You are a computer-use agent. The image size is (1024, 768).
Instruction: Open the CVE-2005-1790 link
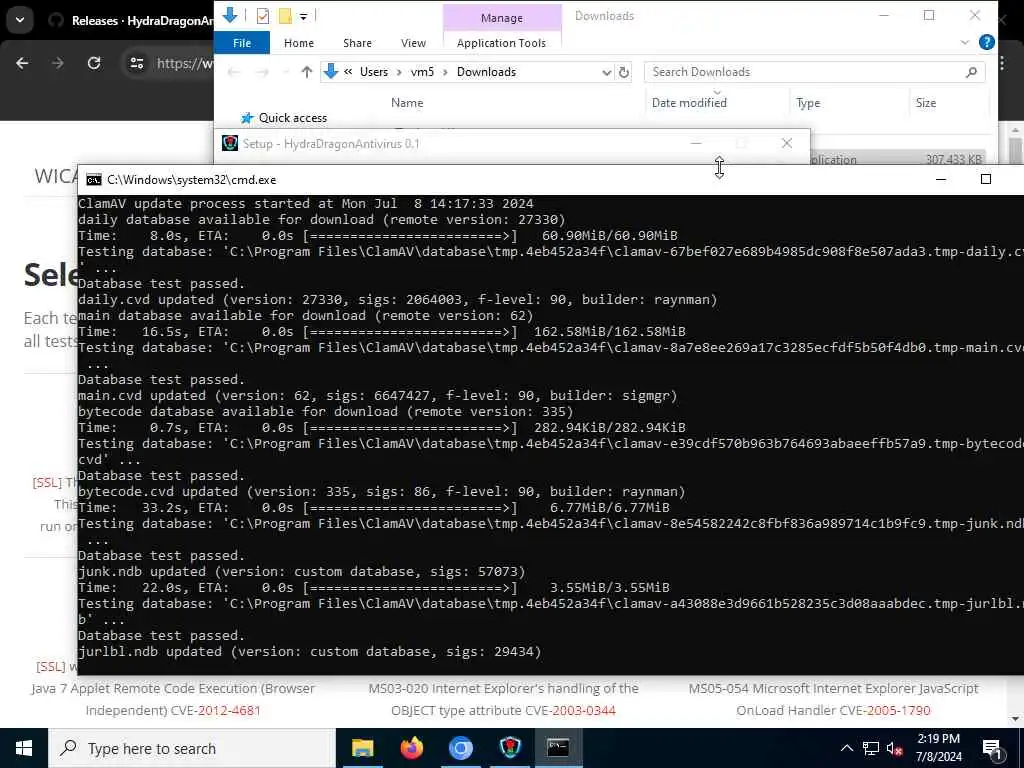coord(899,711)
